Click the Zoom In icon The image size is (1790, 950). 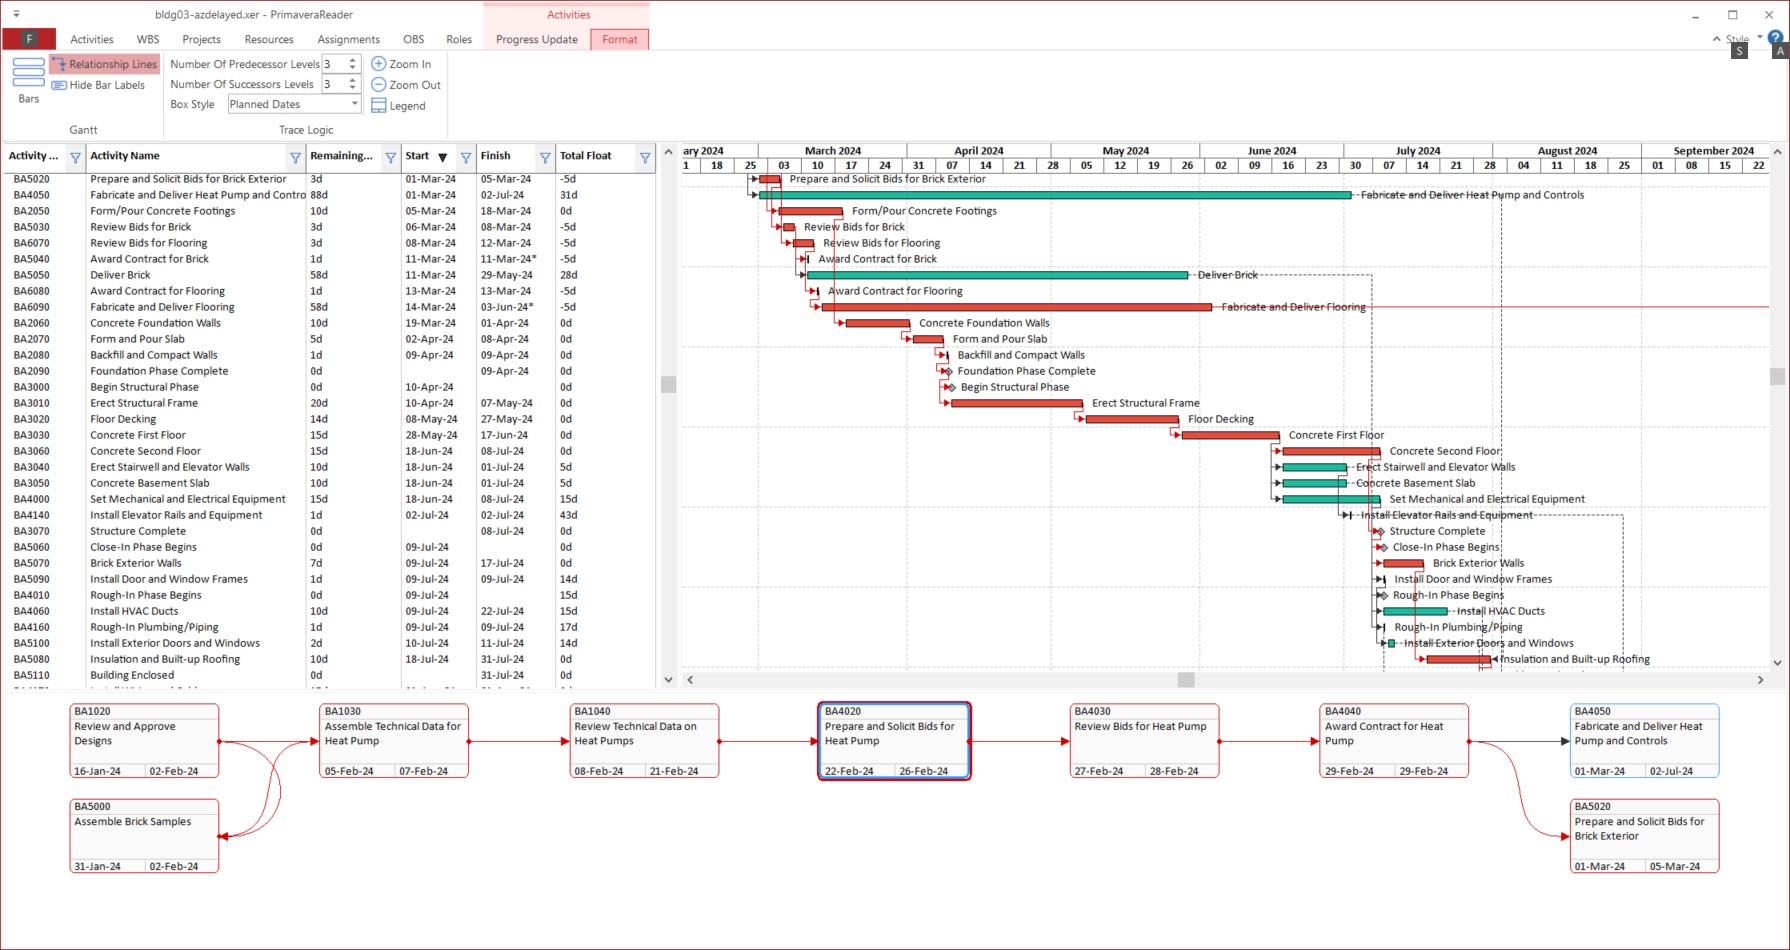(379, 64)
